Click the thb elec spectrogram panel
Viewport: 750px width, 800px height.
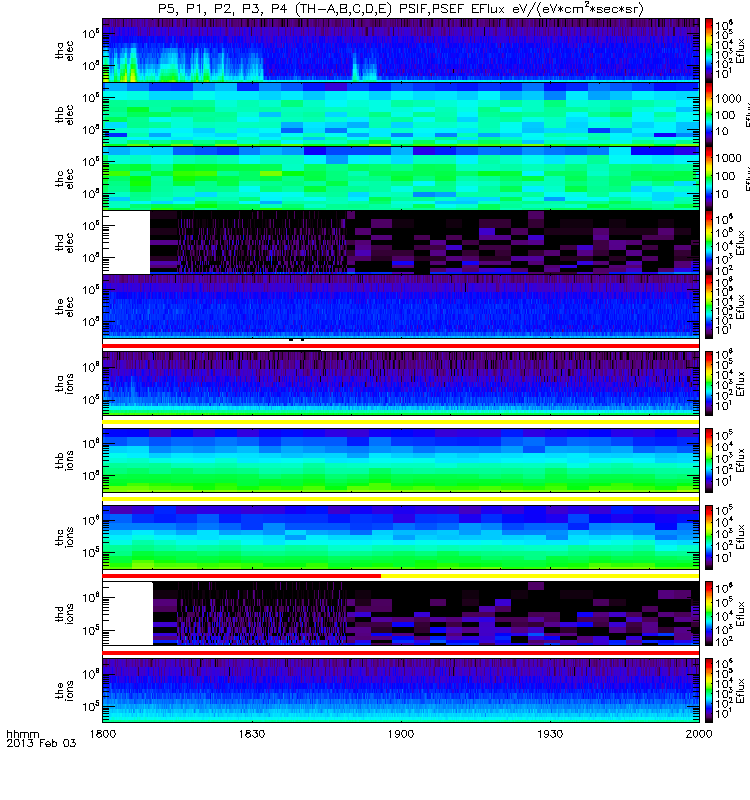tap(401, 114)
